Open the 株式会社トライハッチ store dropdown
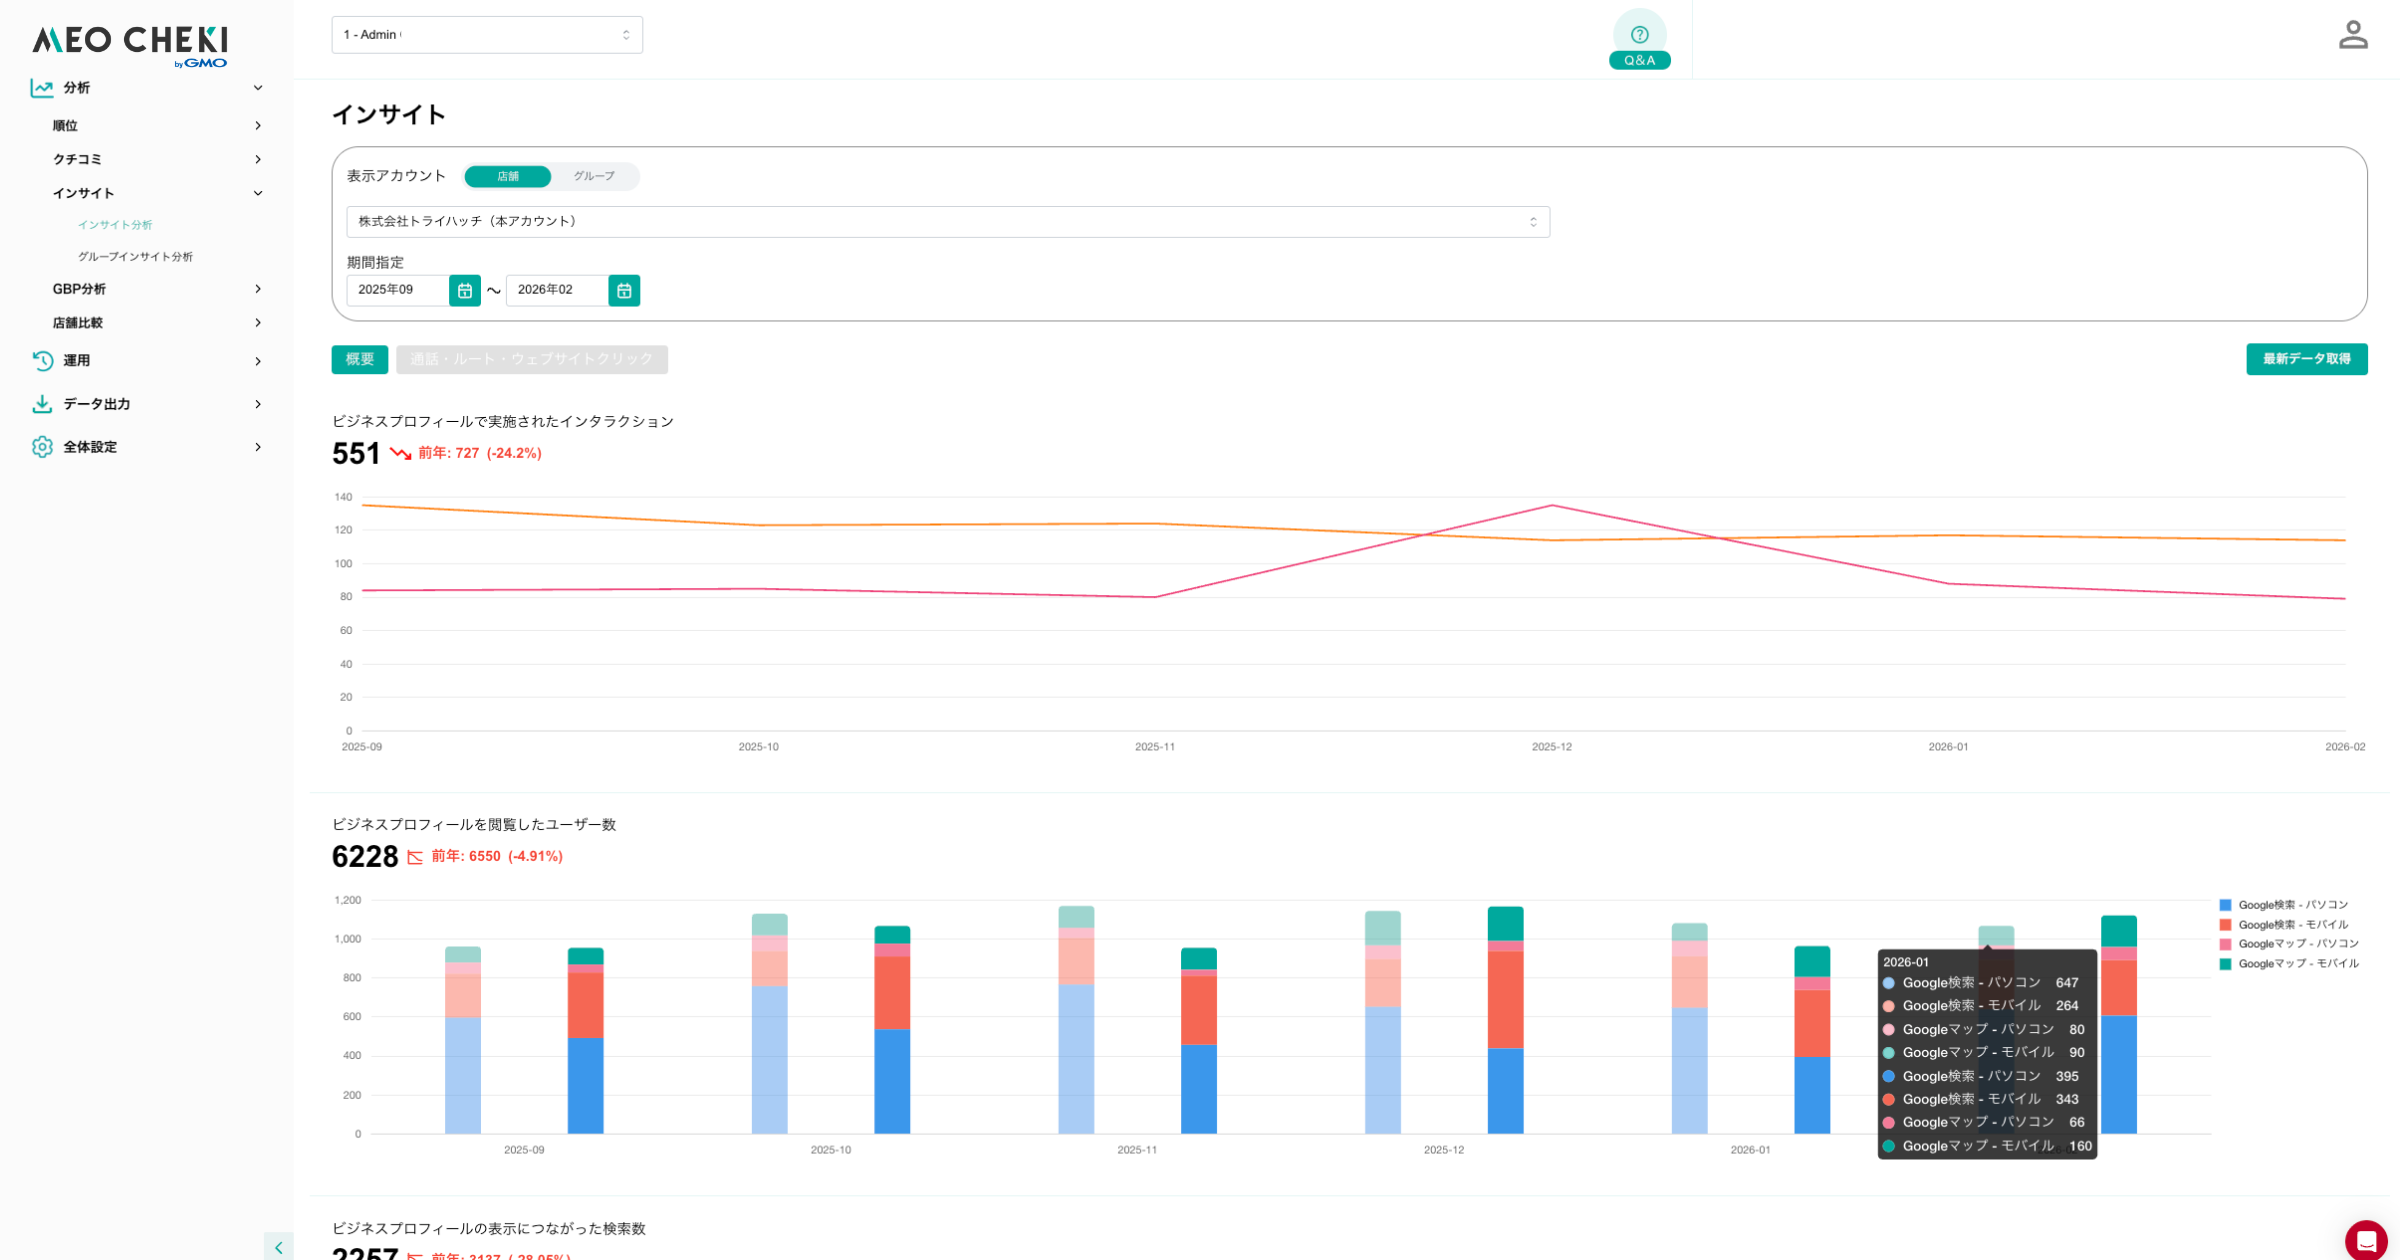The height and width of the screenshot is (1260, 2400). click(x=947, y=222)
